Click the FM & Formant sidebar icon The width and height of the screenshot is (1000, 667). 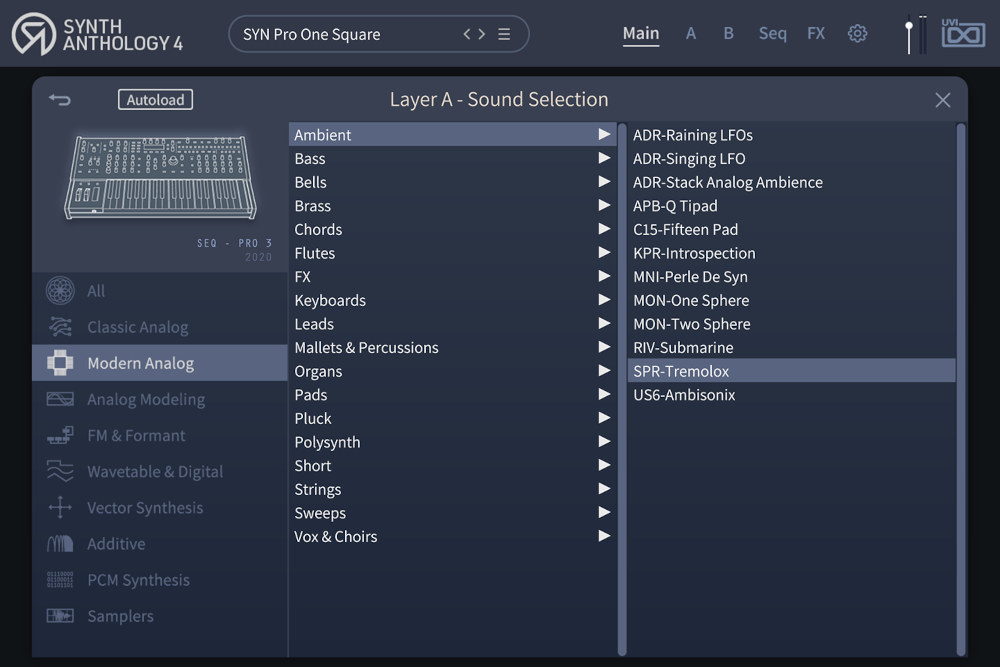tap(60, 435)
